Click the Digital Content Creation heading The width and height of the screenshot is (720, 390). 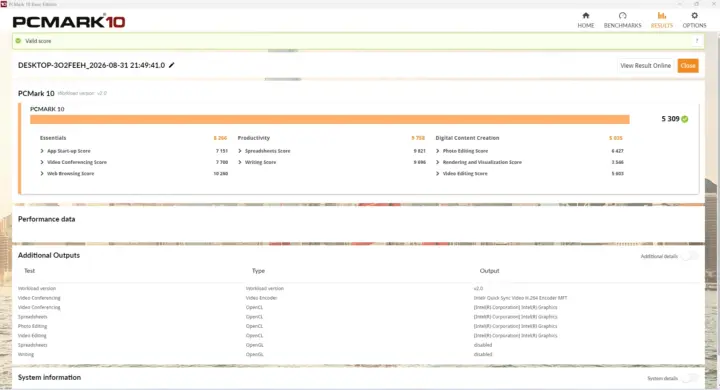[467, 138]
